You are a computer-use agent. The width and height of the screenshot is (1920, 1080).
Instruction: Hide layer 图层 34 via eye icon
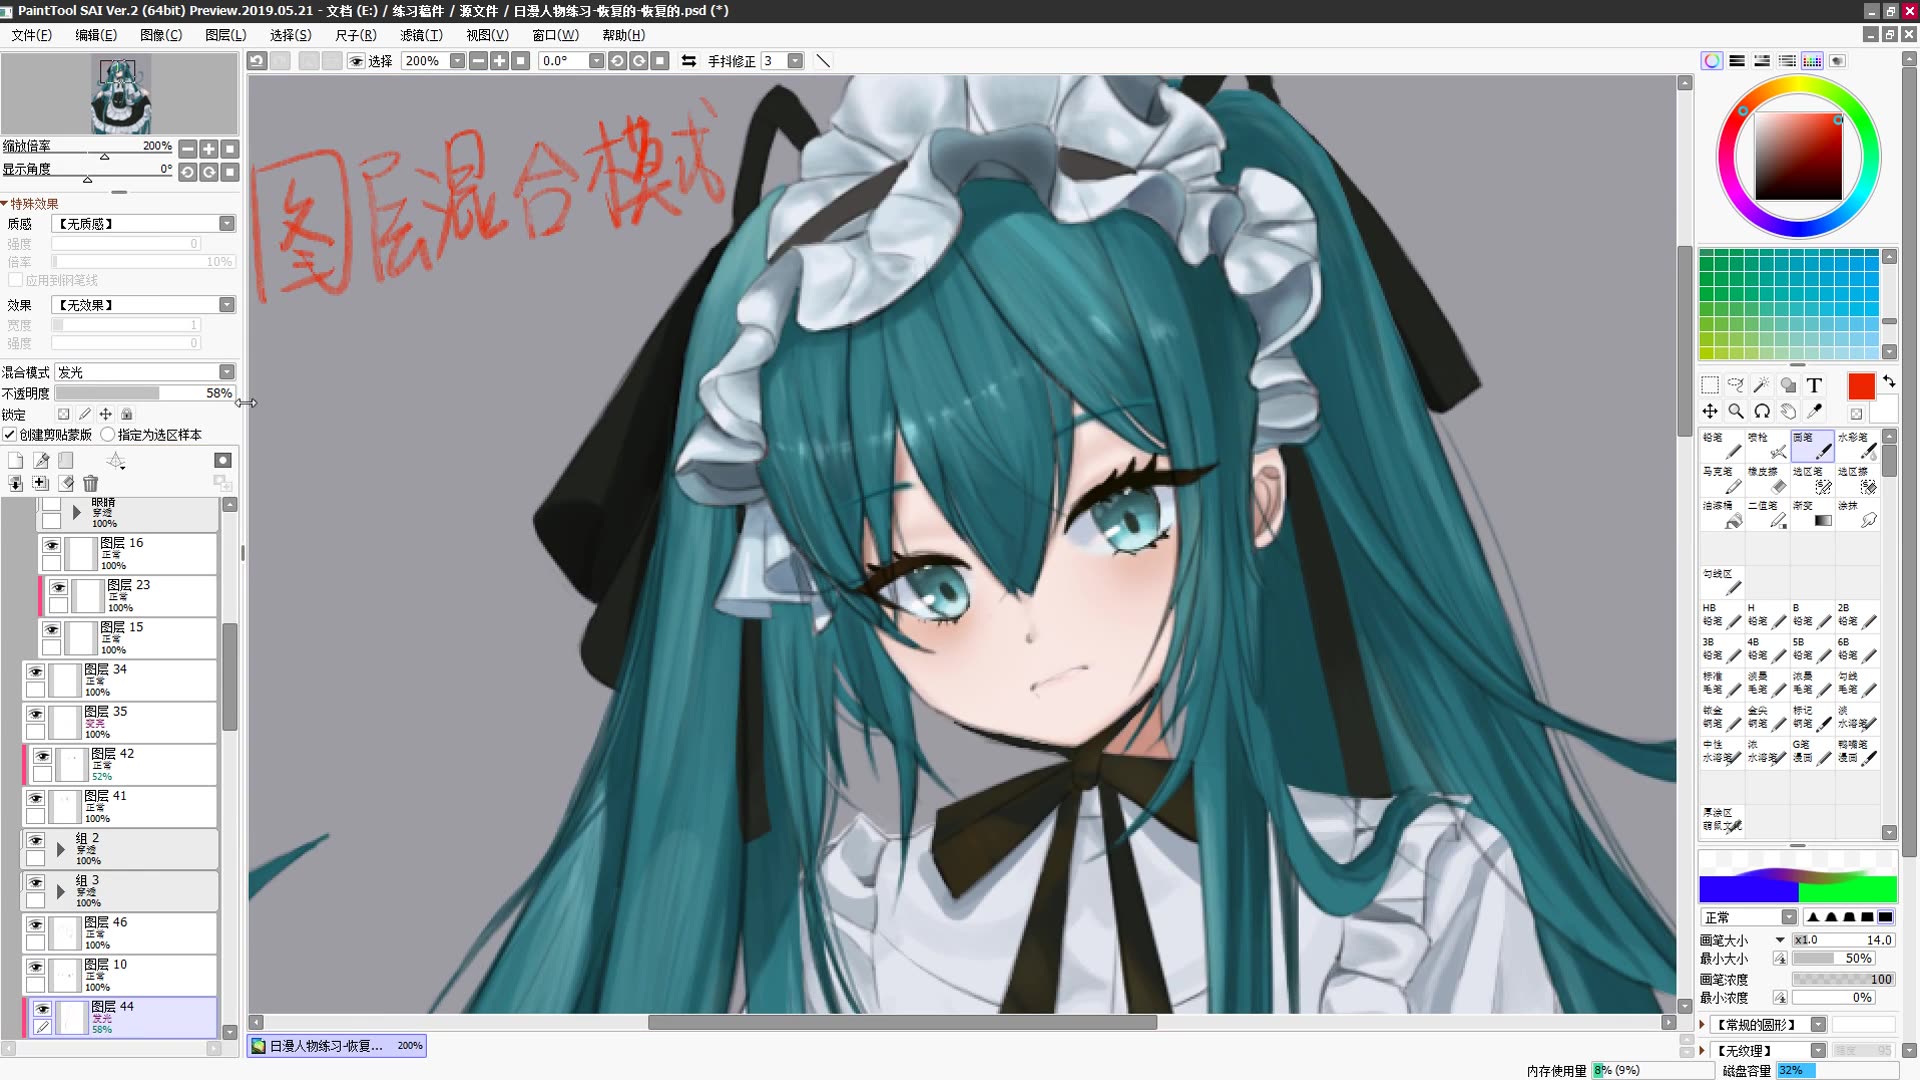(x=35, y=672)
